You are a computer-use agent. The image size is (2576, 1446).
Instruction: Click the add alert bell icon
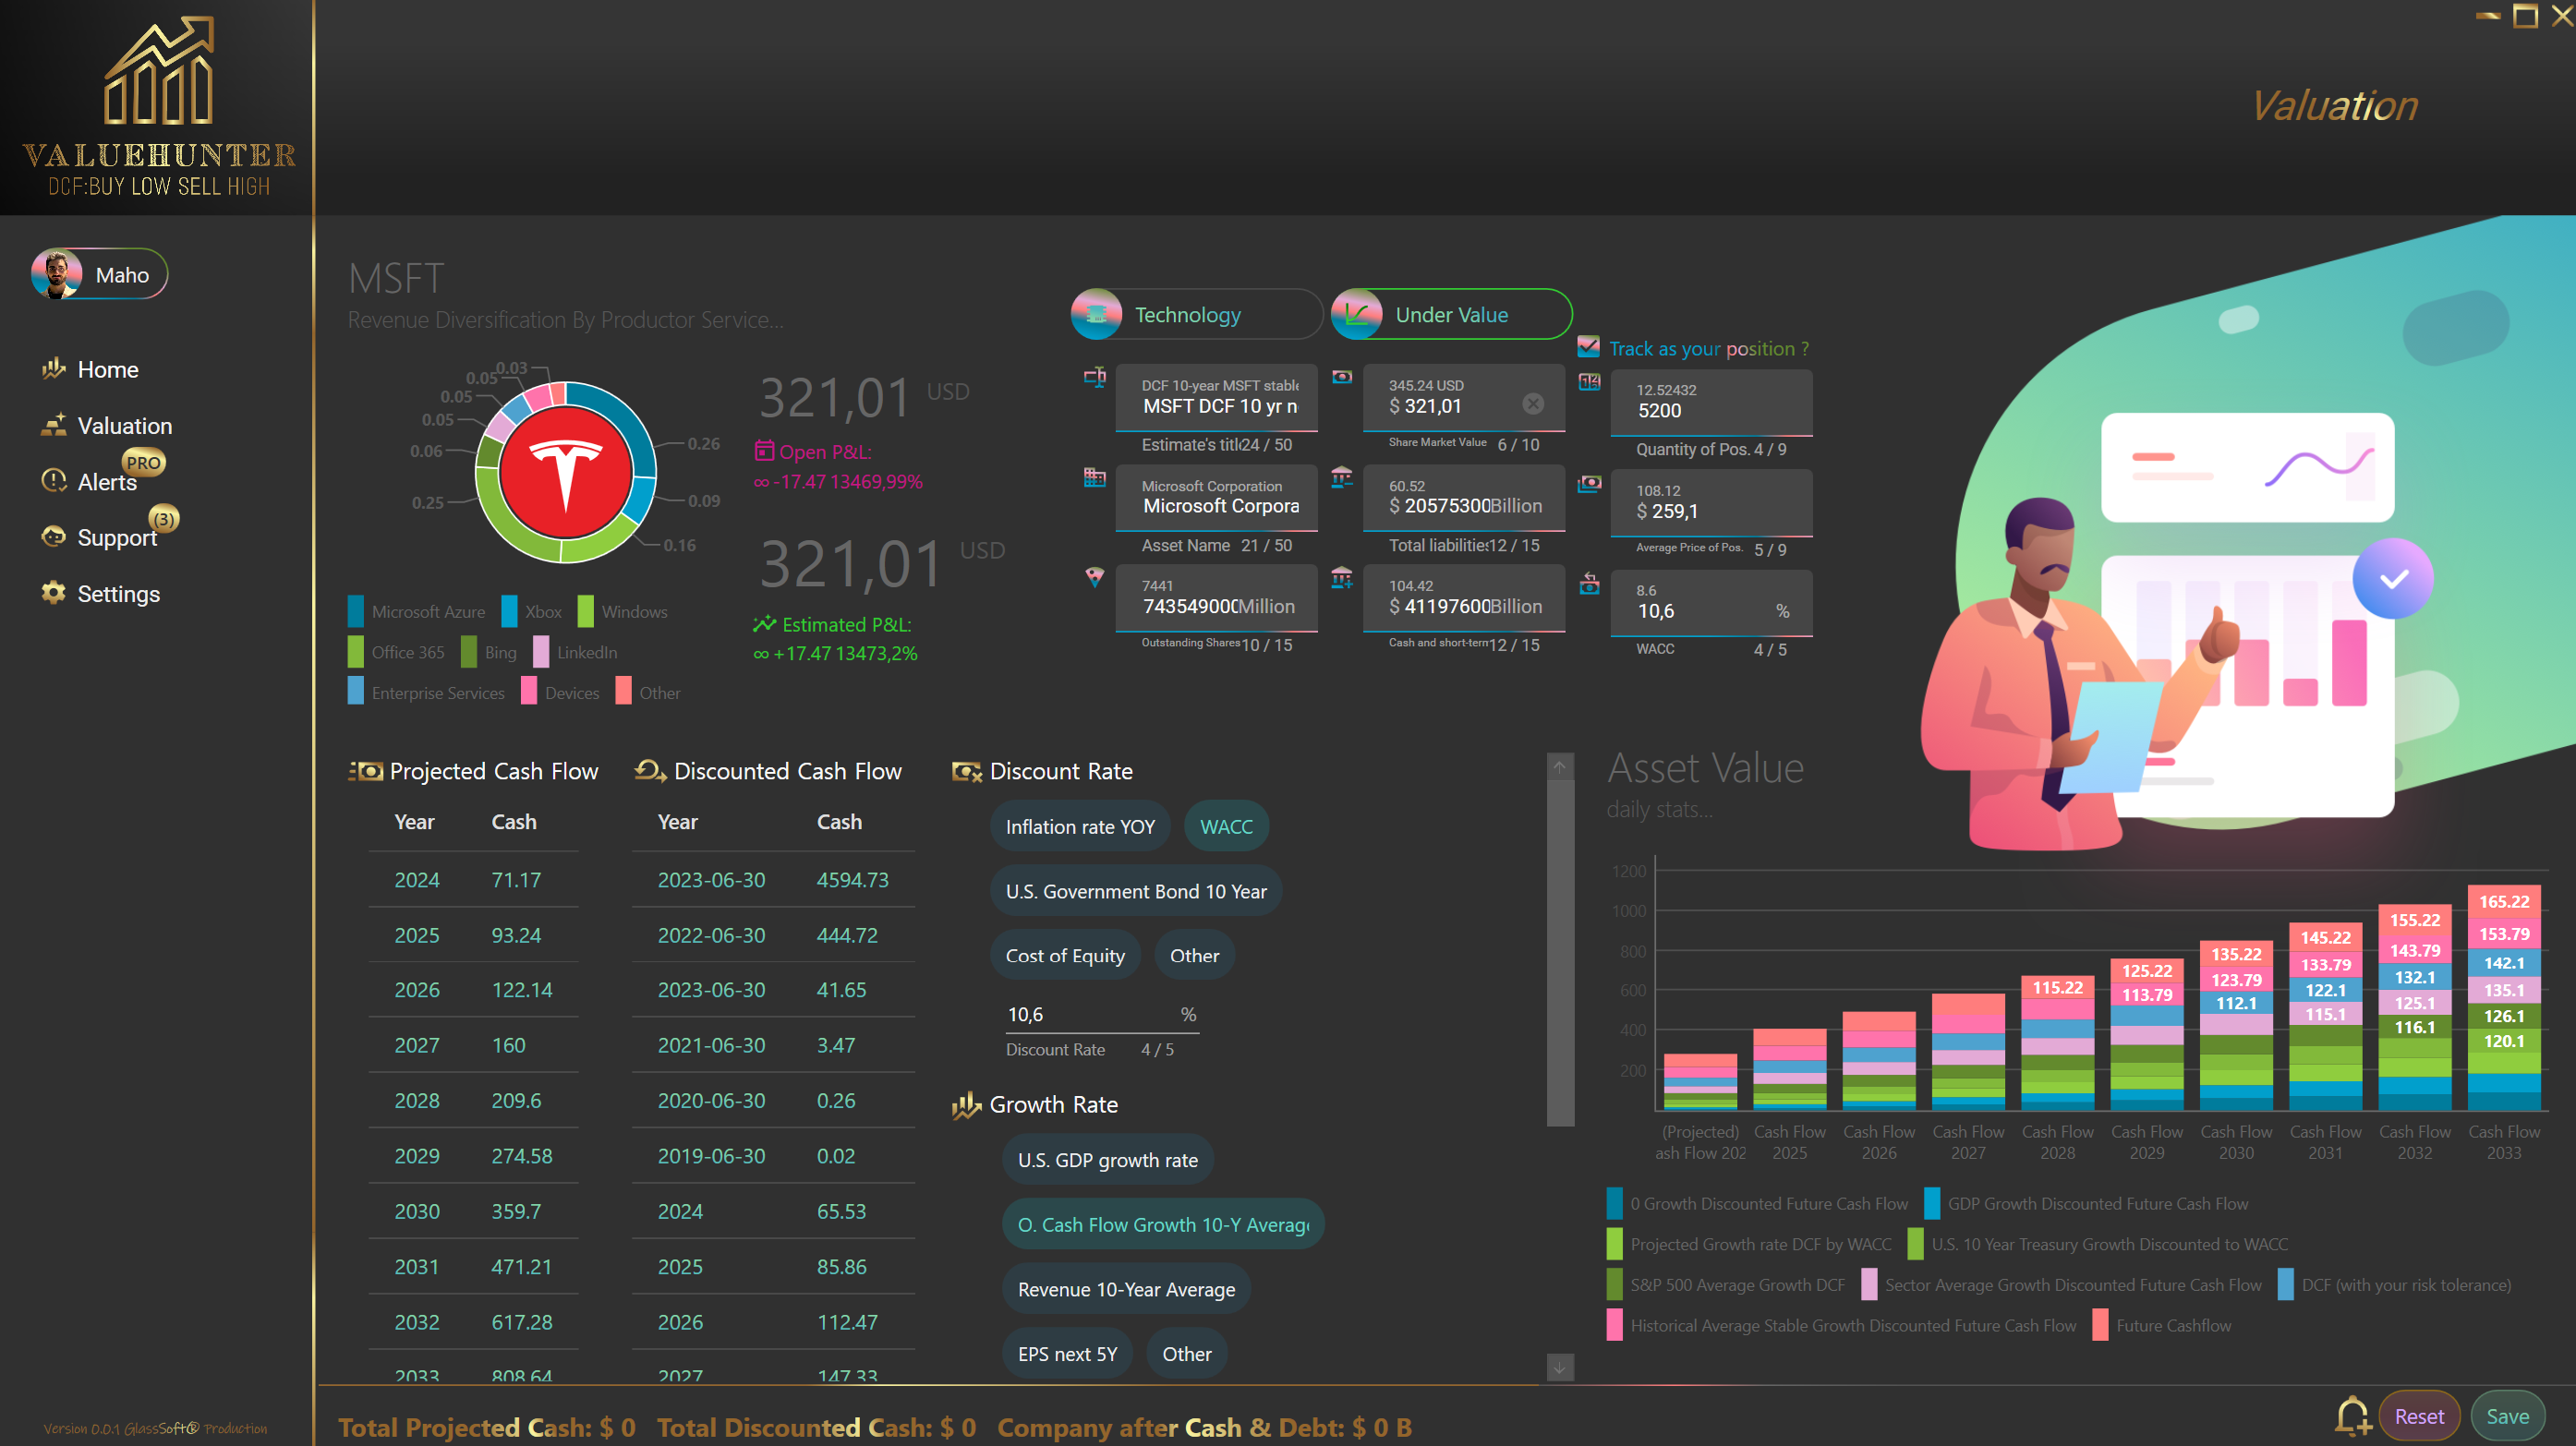click(2353, 1415)
